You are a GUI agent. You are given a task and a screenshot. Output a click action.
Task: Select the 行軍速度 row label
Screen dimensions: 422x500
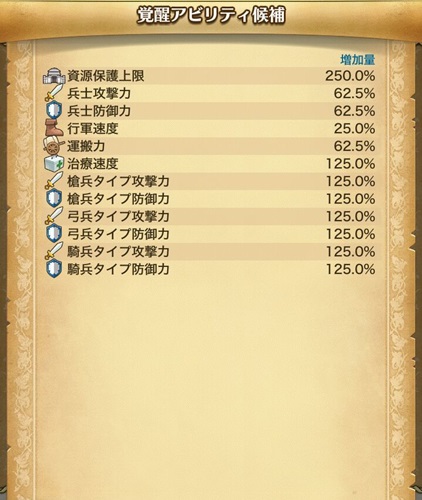pyautogui.click(x=93, y=128)
